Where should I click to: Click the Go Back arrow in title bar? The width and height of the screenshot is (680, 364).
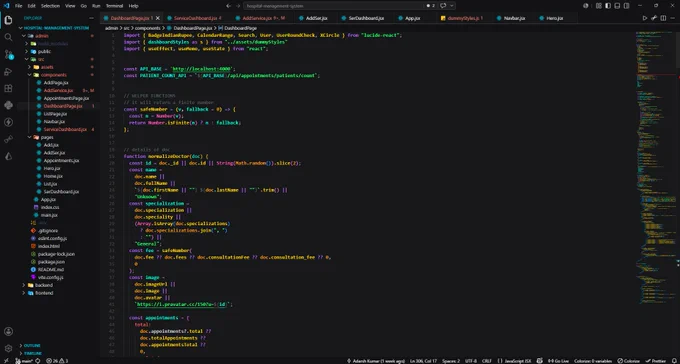coord(229,6)
